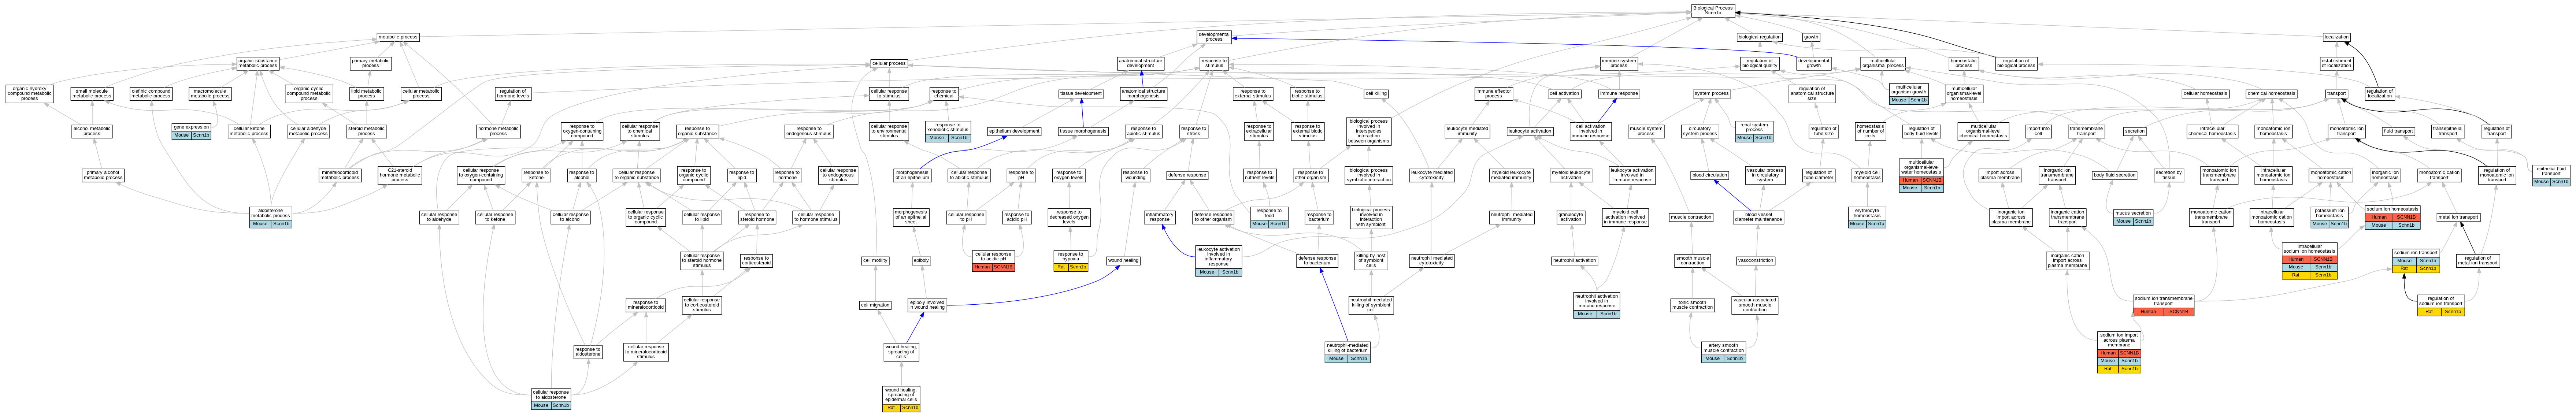Select the "mucus secretion" node
The height and width of the screenshot is (416, 2576).
tap(2133, 217)
